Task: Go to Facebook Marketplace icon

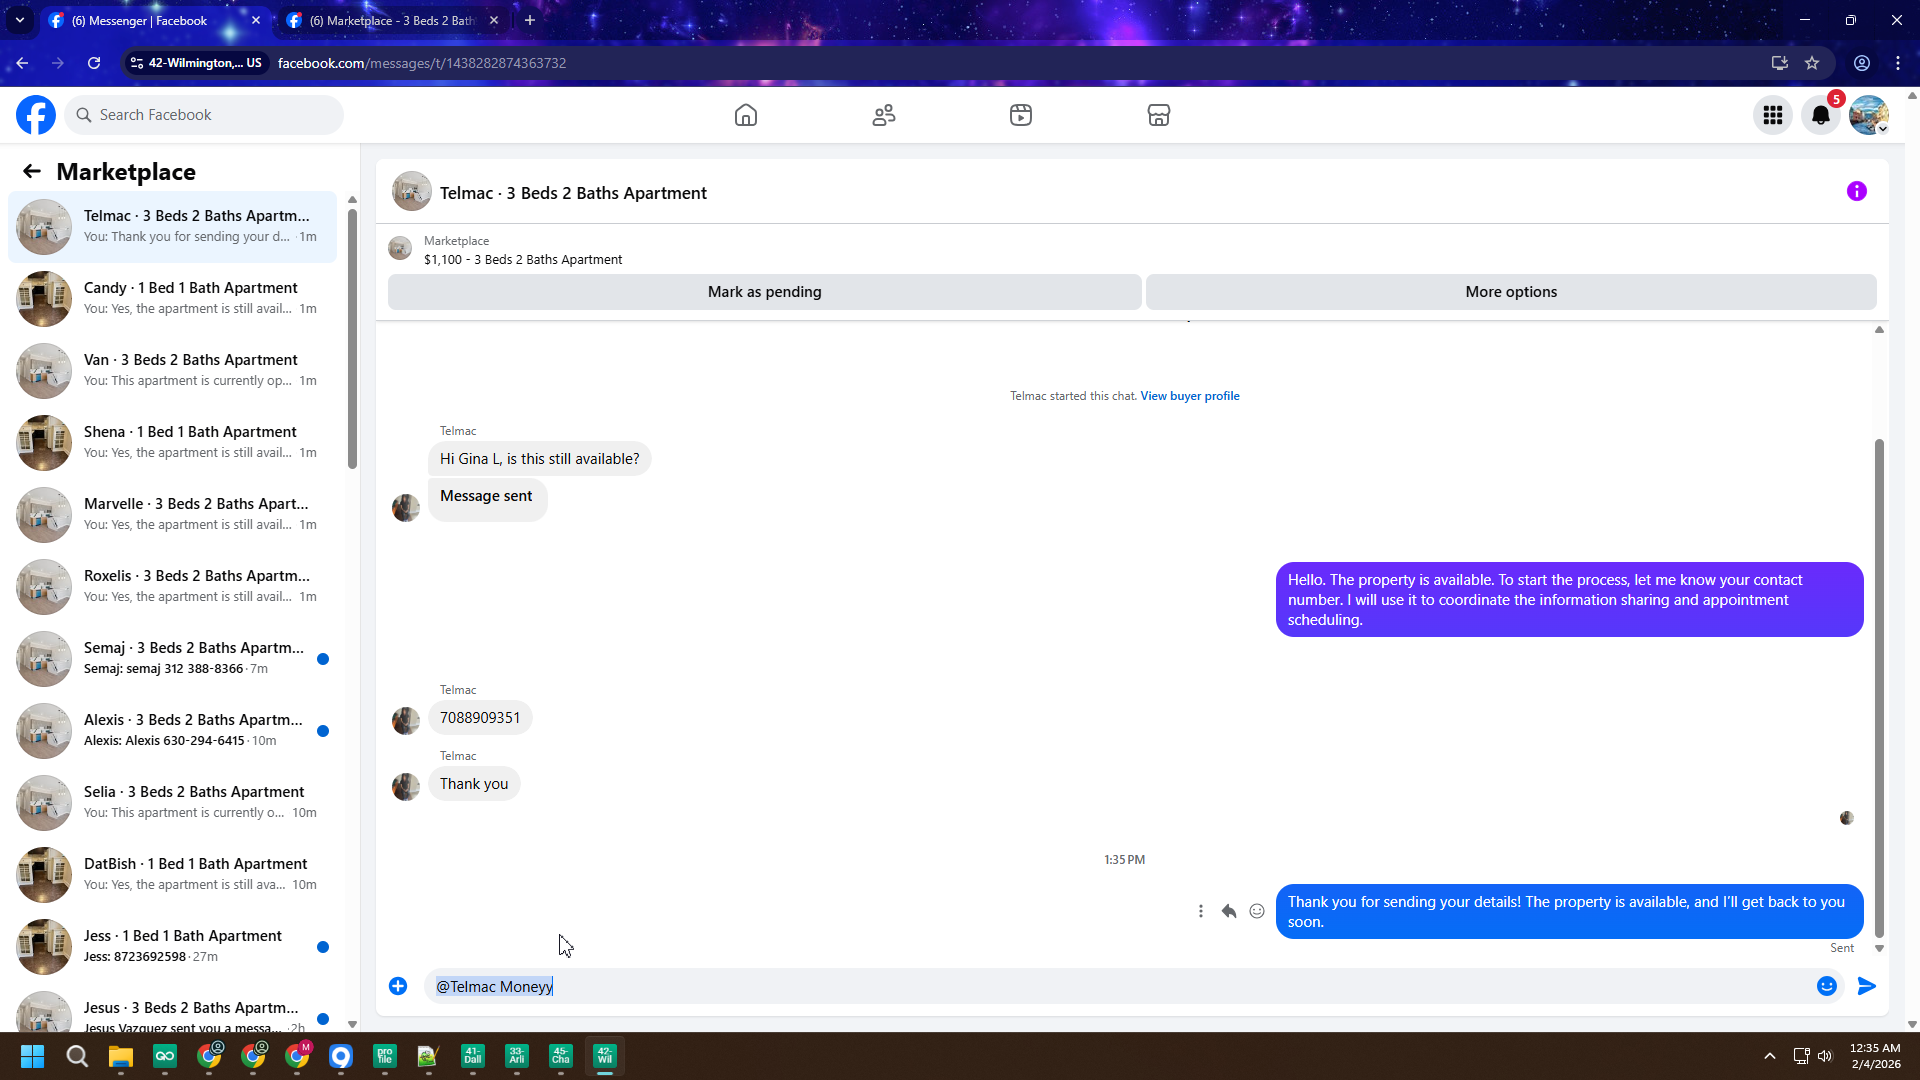Action: pyautogui.click(x=1158, y=115)
